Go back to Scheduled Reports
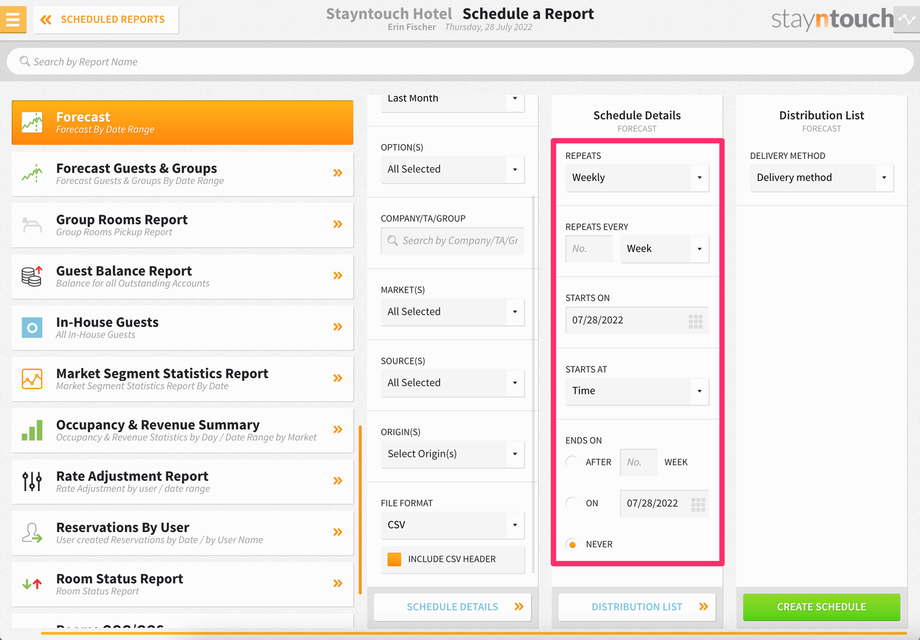Viewport: 920px width, 640px height. point(106,19)
